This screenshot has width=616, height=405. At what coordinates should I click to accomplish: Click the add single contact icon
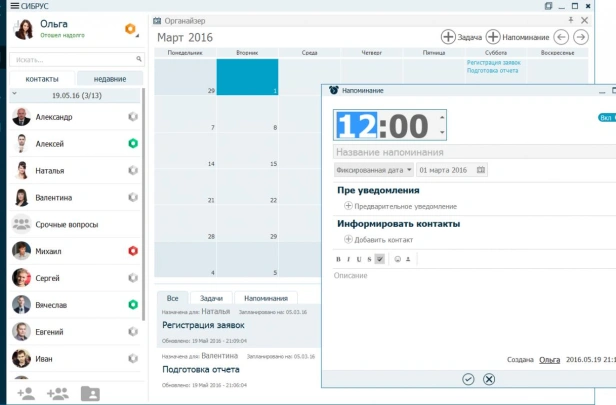point(26,393)
